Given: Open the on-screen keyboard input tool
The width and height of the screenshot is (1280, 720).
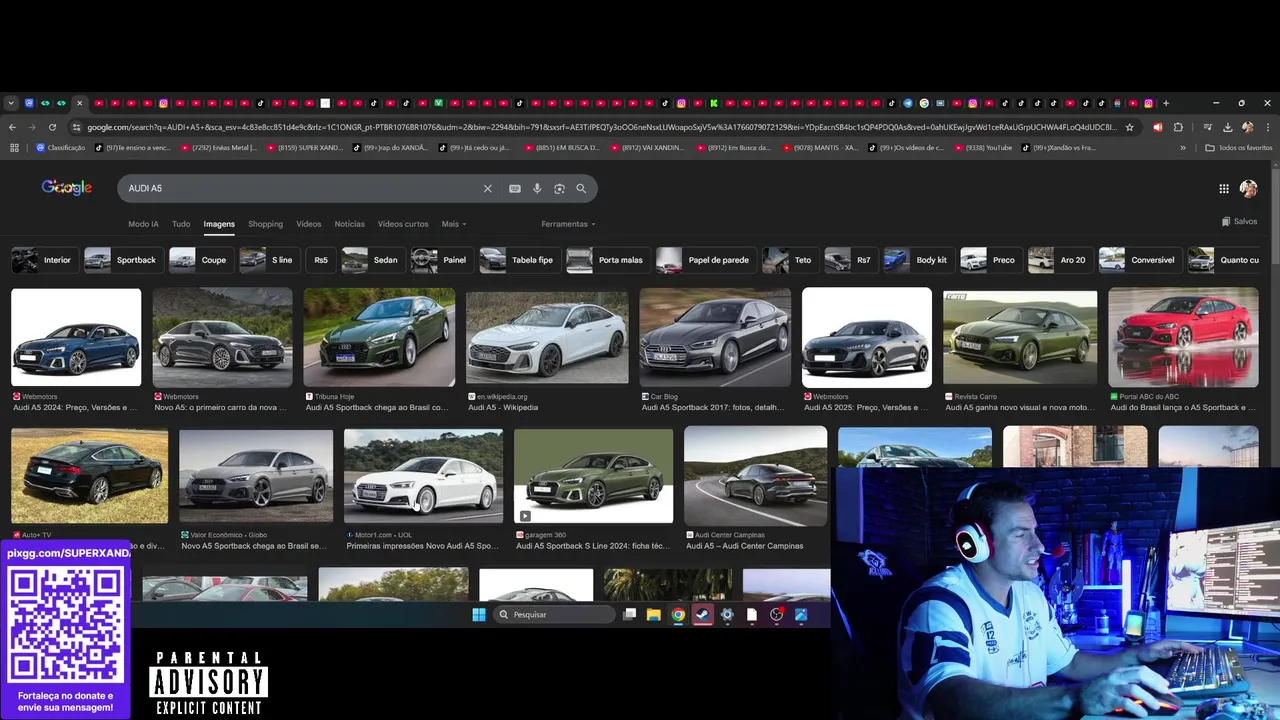Looking at the screenshot, I should 515,188.
